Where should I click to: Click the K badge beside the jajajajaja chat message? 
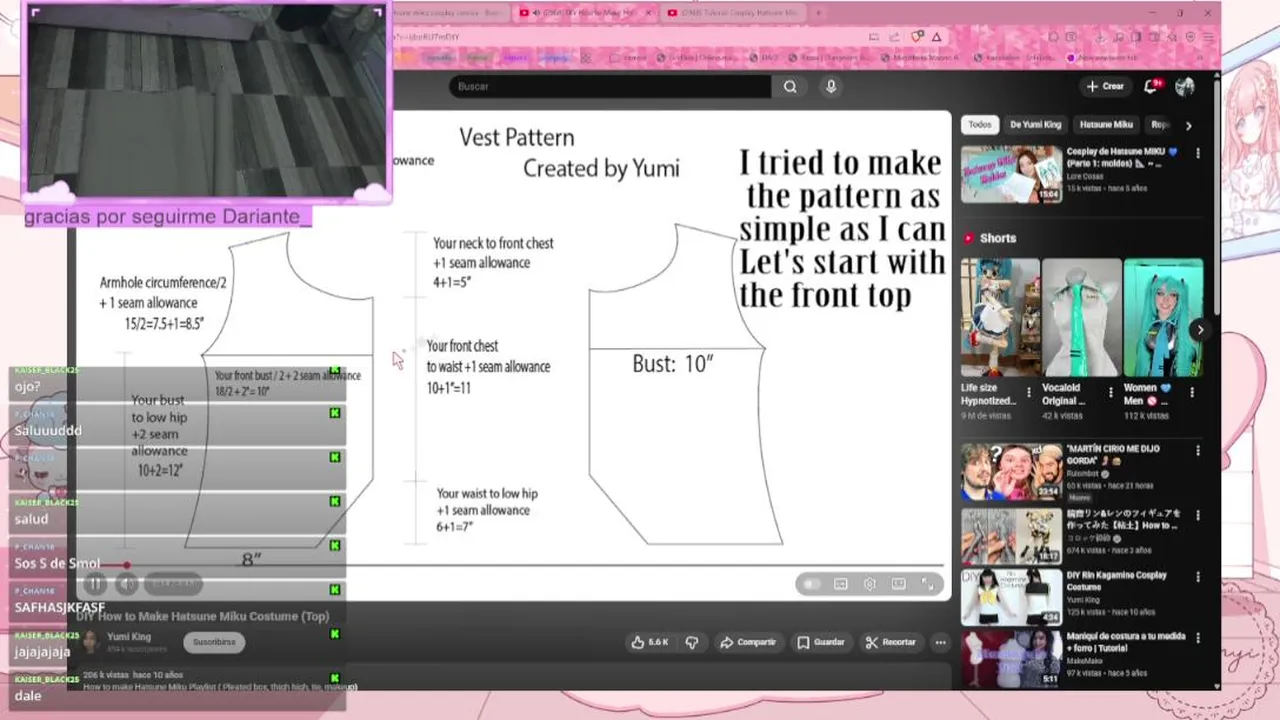coord(335,634)
